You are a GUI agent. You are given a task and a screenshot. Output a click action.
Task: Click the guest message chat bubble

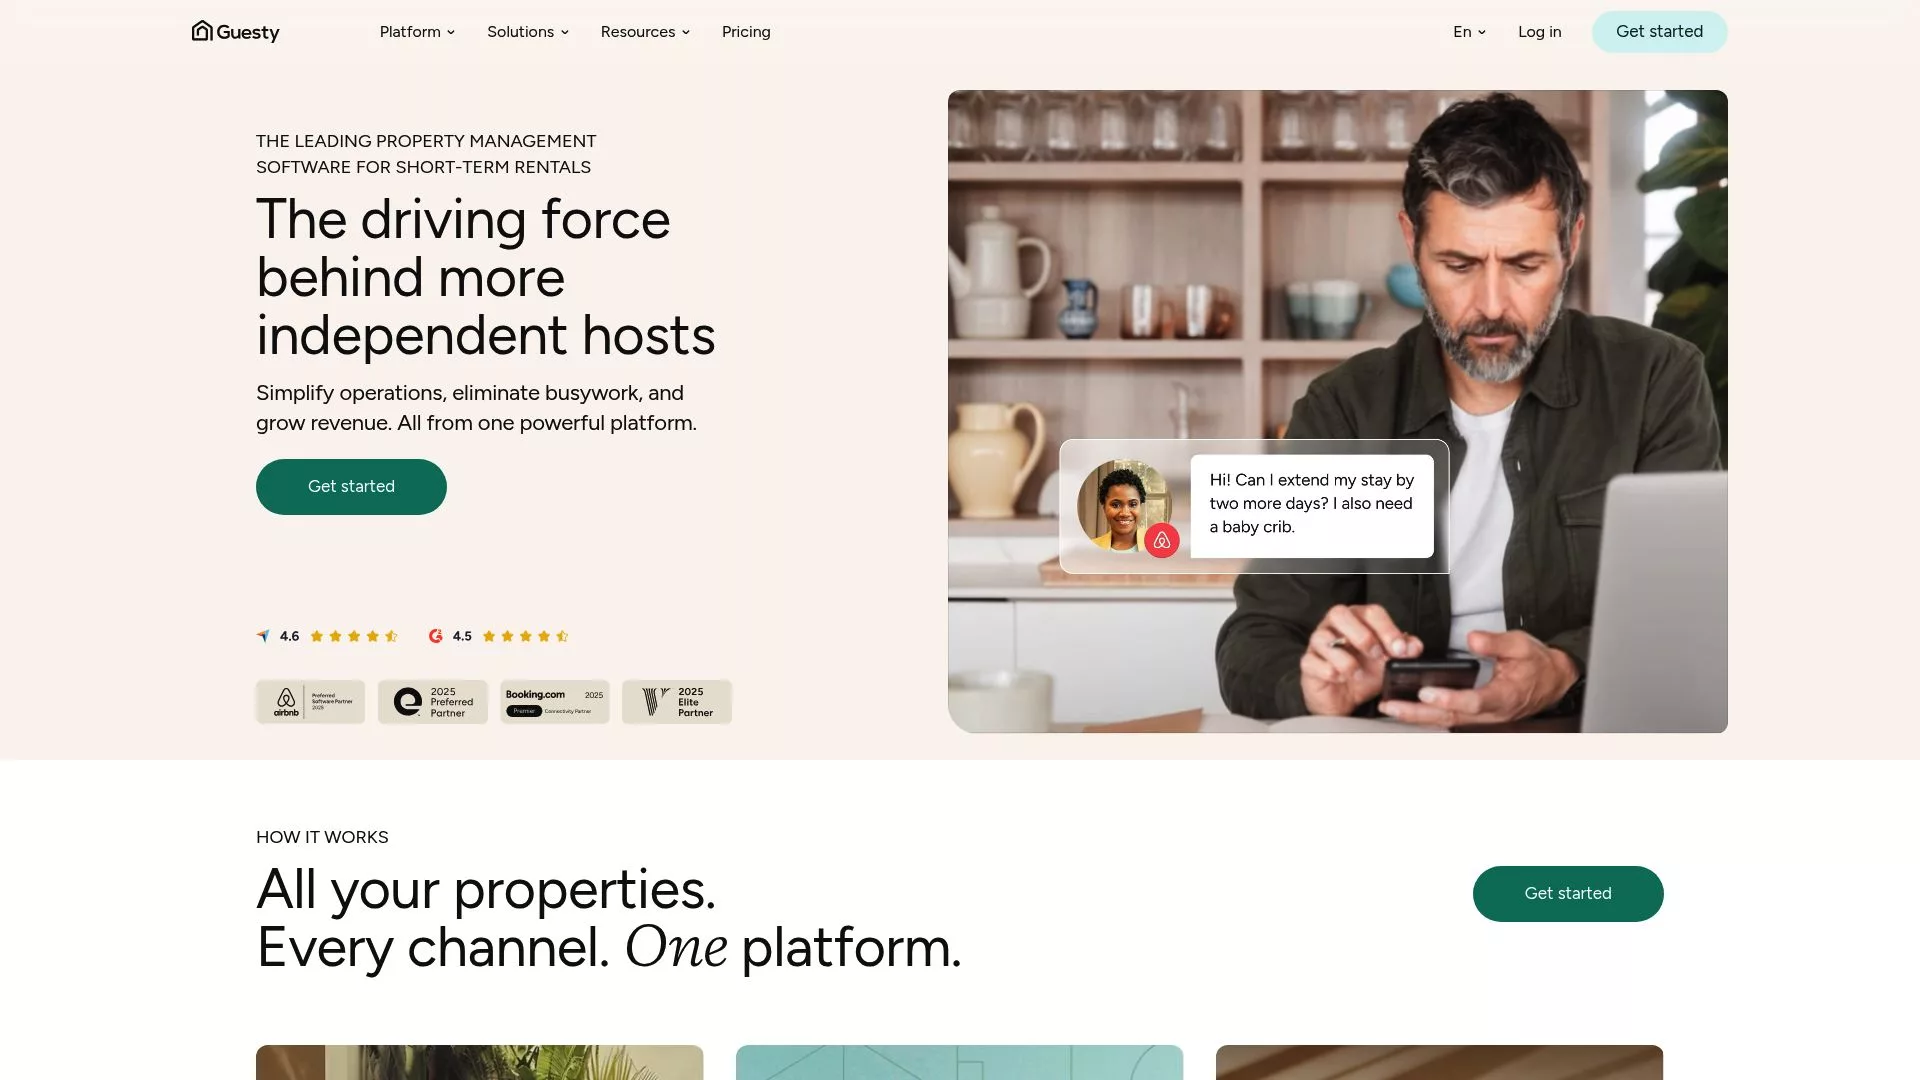[1311, 506]
